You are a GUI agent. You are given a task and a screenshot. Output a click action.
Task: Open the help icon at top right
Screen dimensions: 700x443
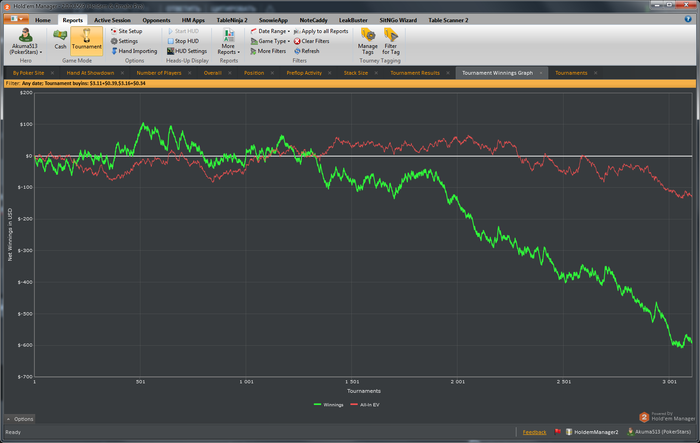point(688,19)
